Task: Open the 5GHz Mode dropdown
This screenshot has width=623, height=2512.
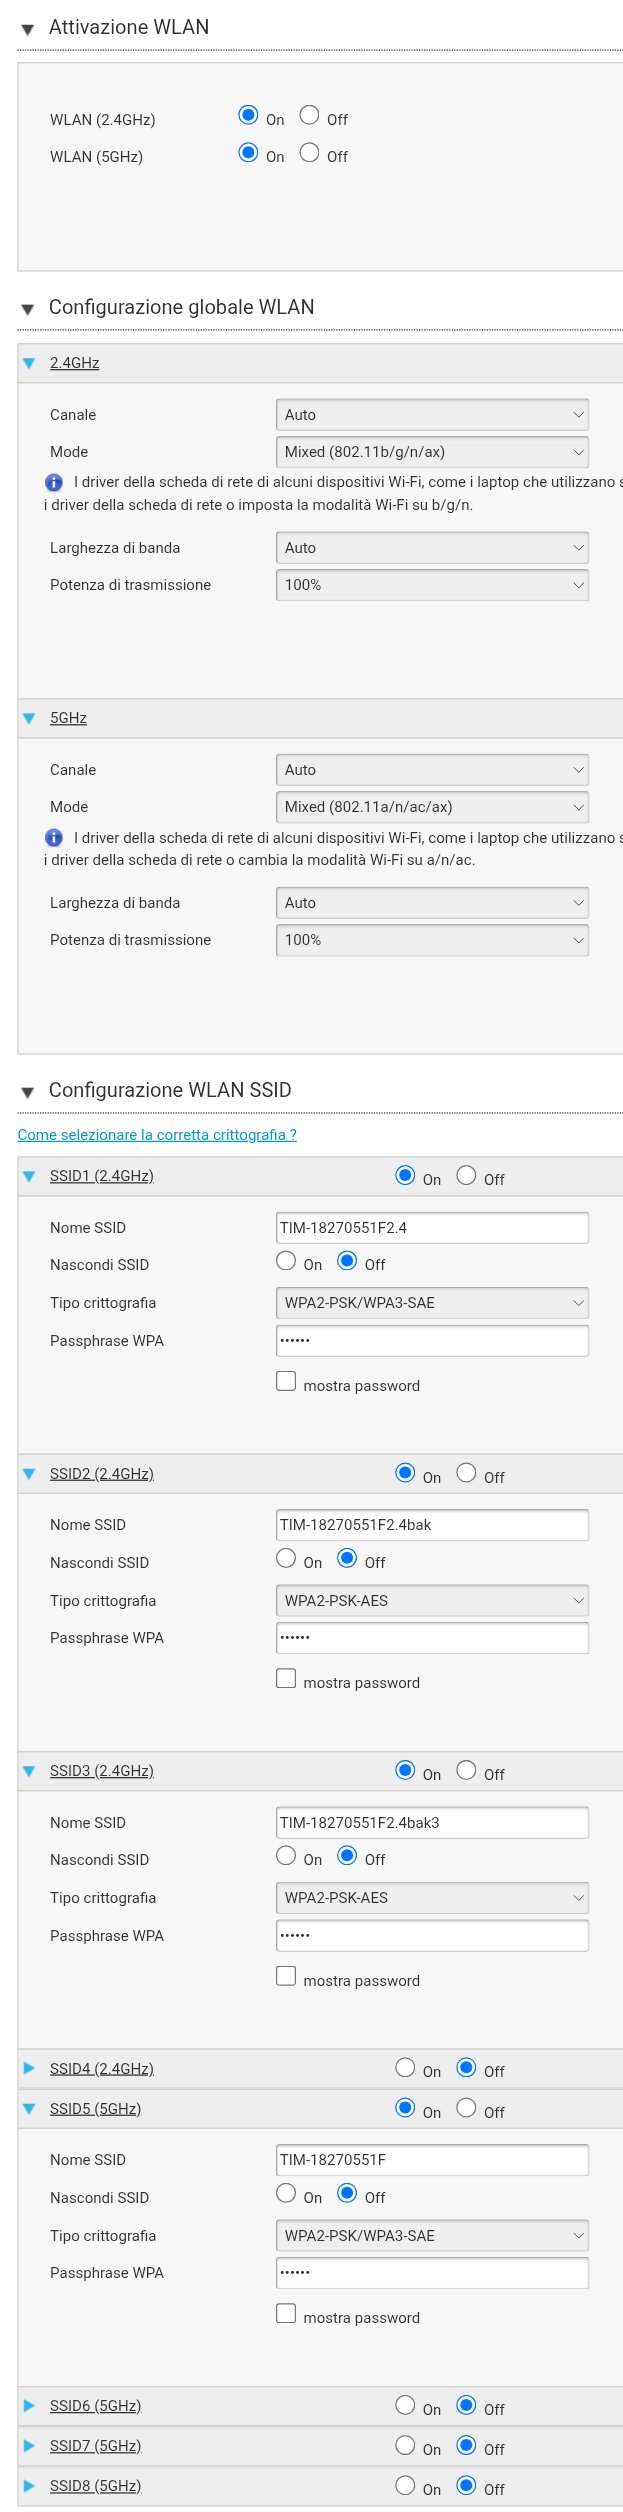Action: [x=432, y=807]
